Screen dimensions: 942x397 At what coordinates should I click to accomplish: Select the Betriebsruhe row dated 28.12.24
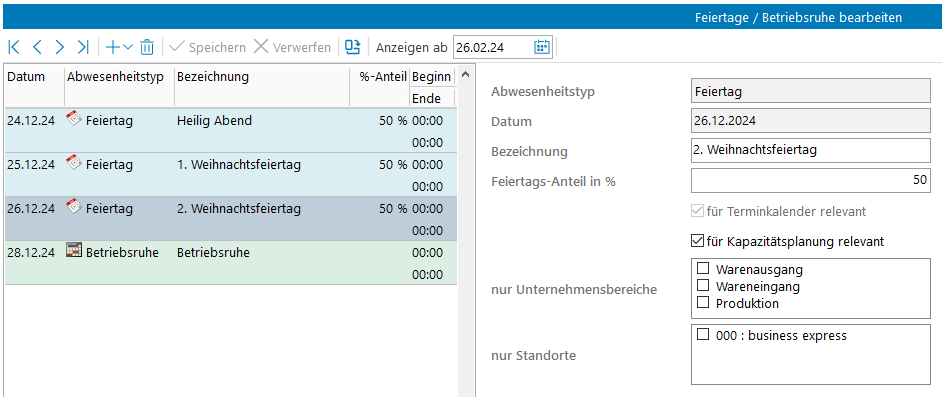231,263
